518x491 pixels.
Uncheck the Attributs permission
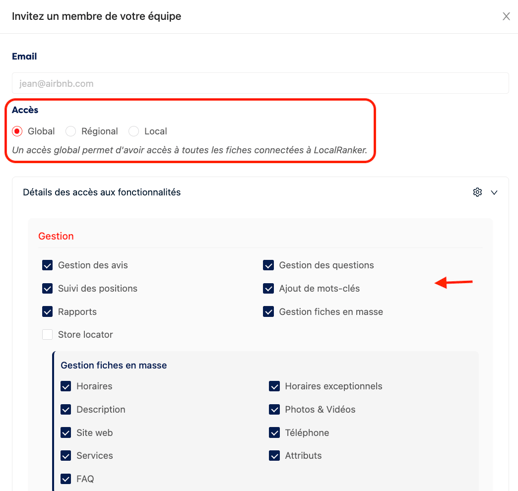(274, 456)
